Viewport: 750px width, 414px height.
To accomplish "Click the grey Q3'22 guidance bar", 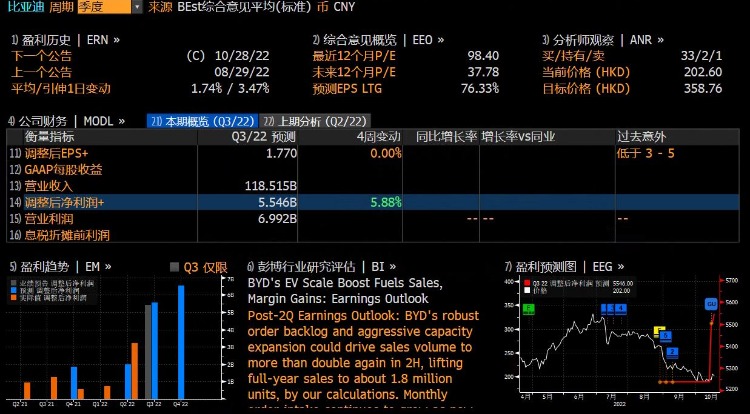I will (148, 351).
